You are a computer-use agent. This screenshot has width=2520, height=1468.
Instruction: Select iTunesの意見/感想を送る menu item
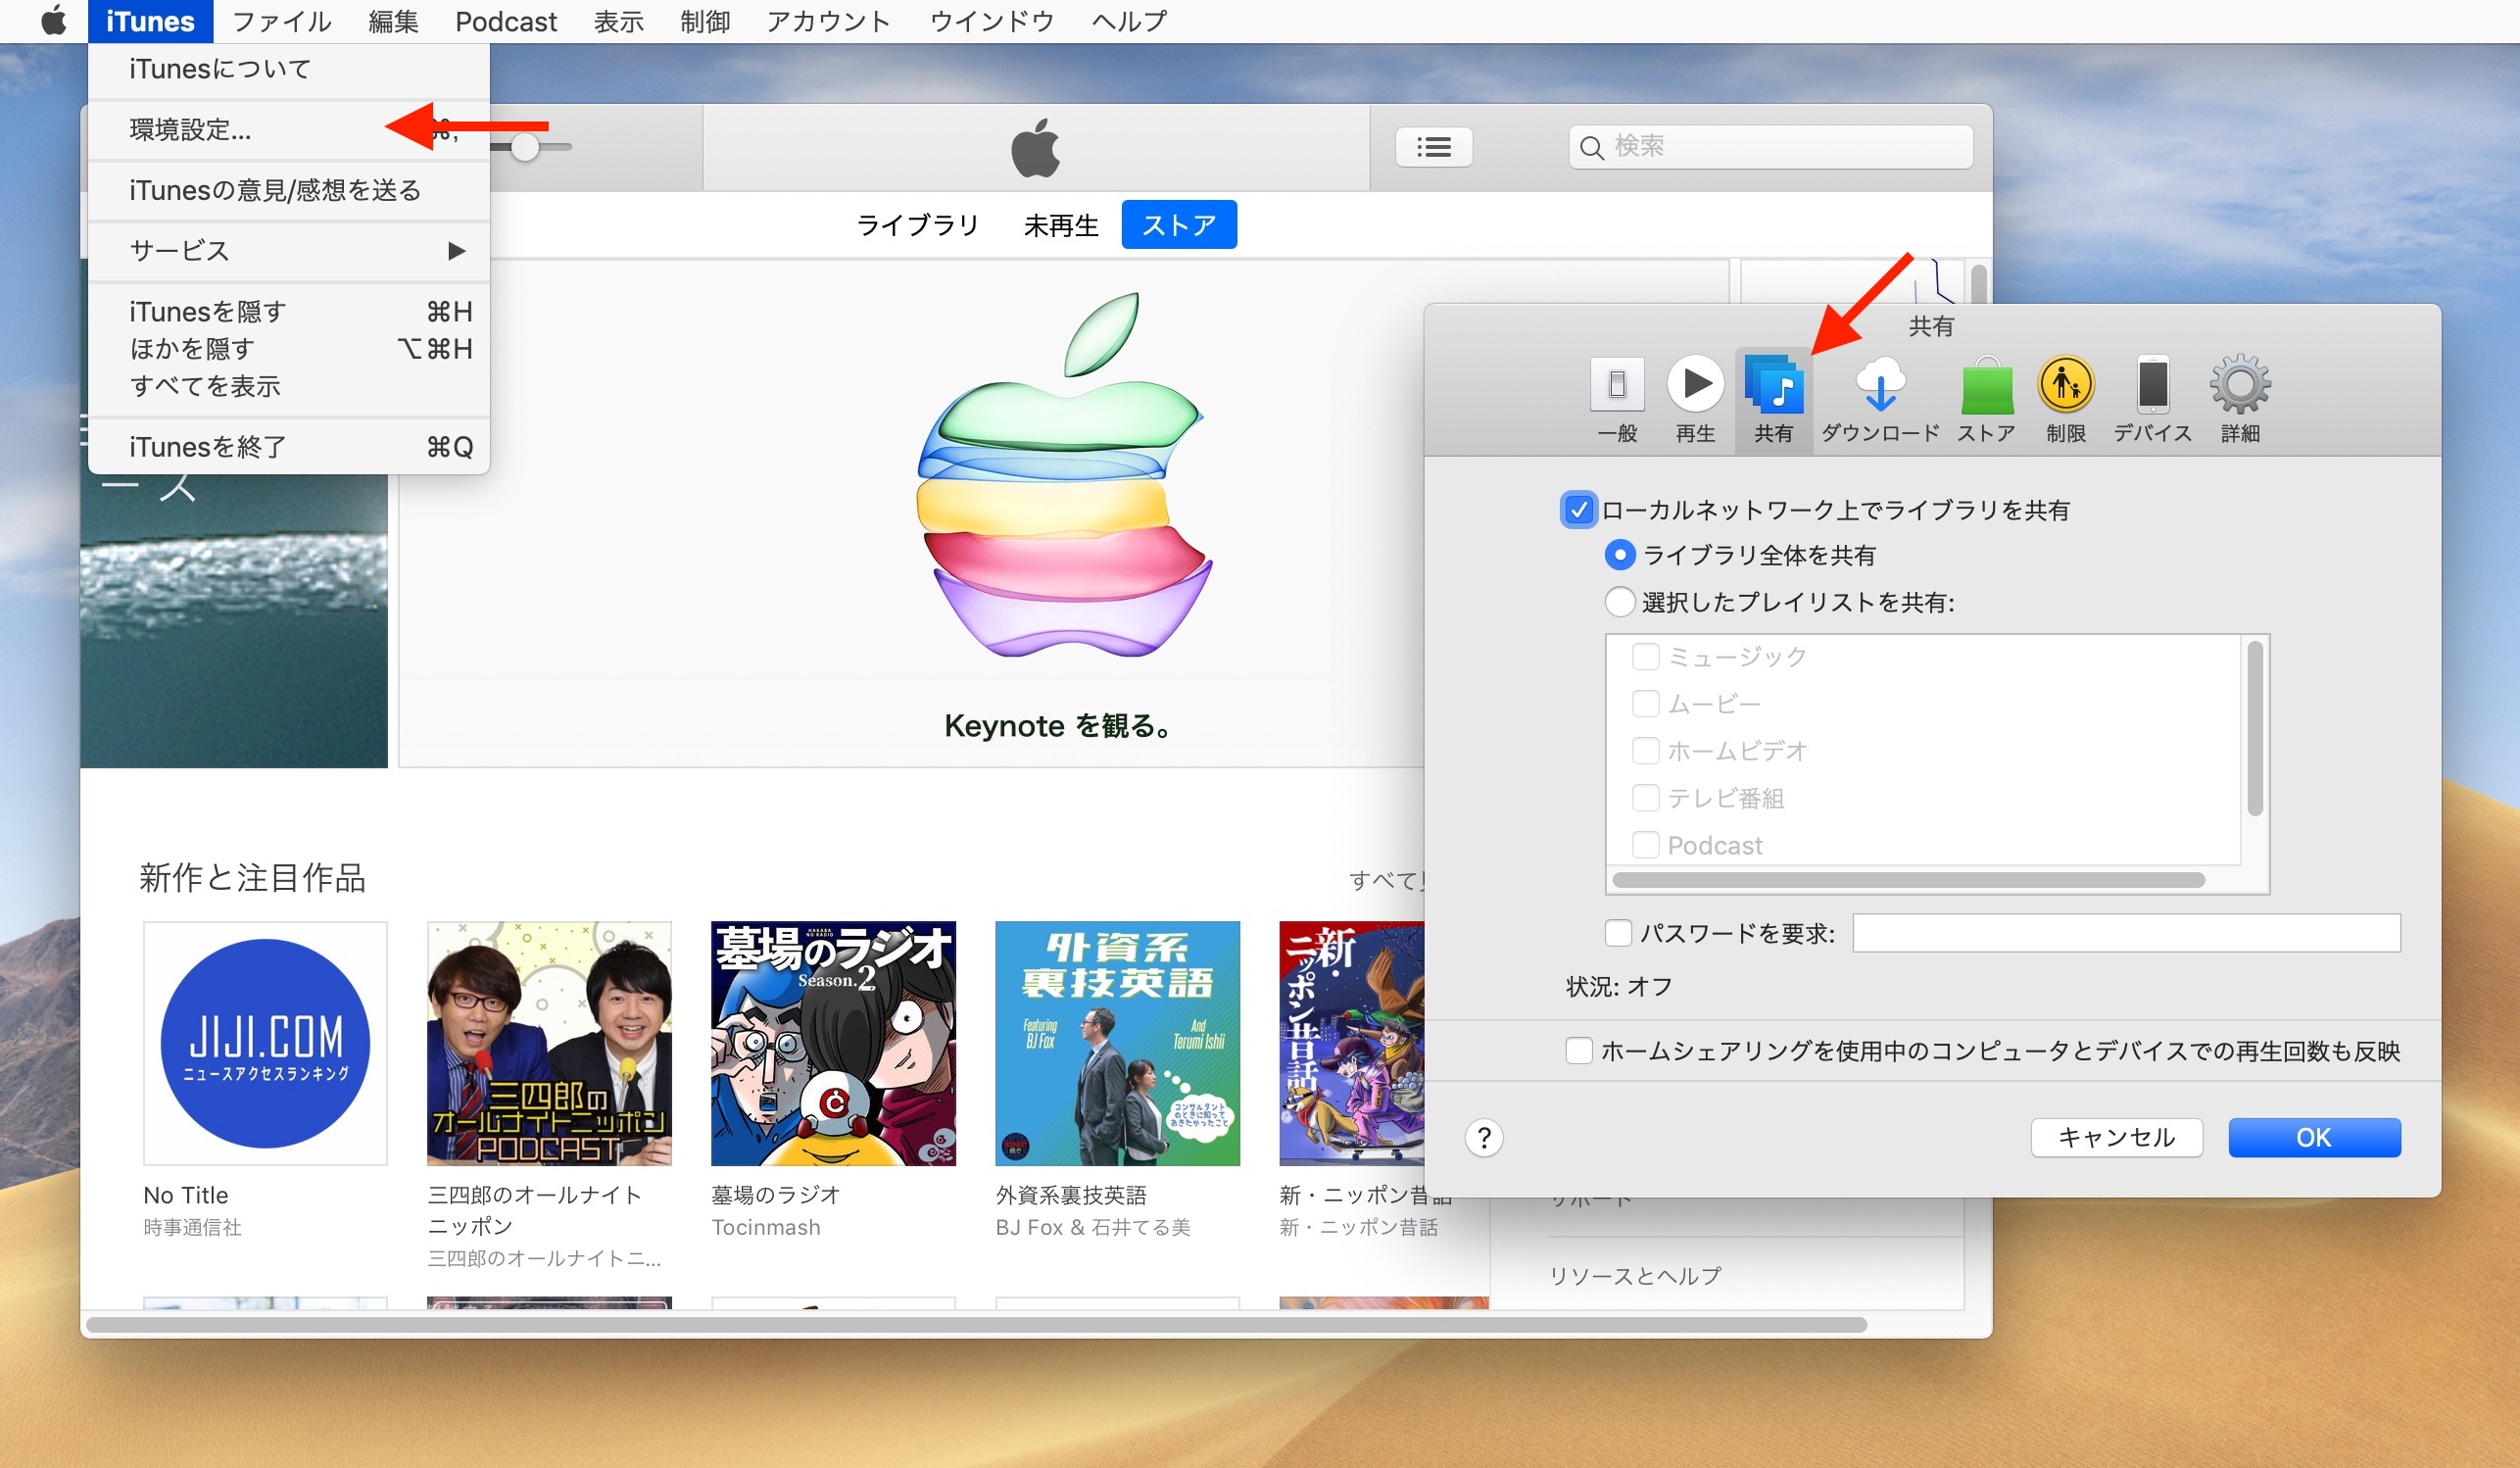(289, 190)
